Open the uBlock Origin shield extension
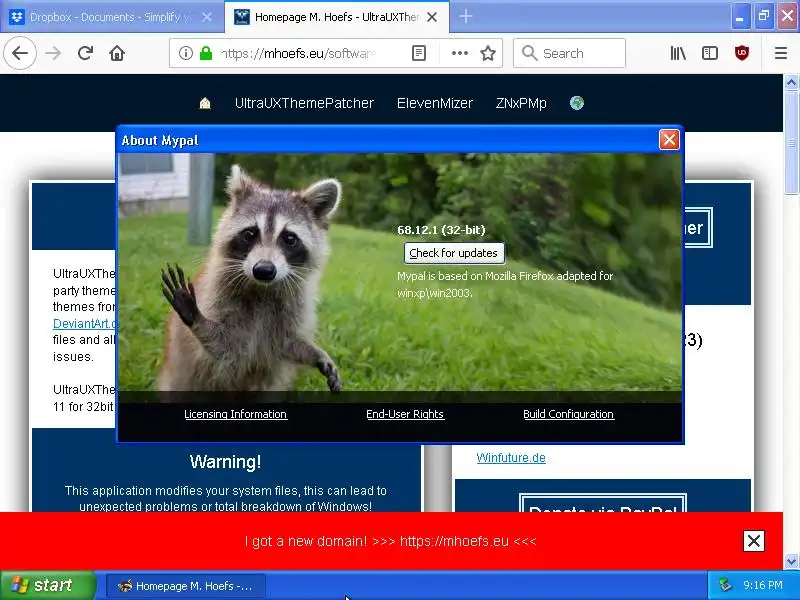 pyautogui.click(x=742, y=53)
